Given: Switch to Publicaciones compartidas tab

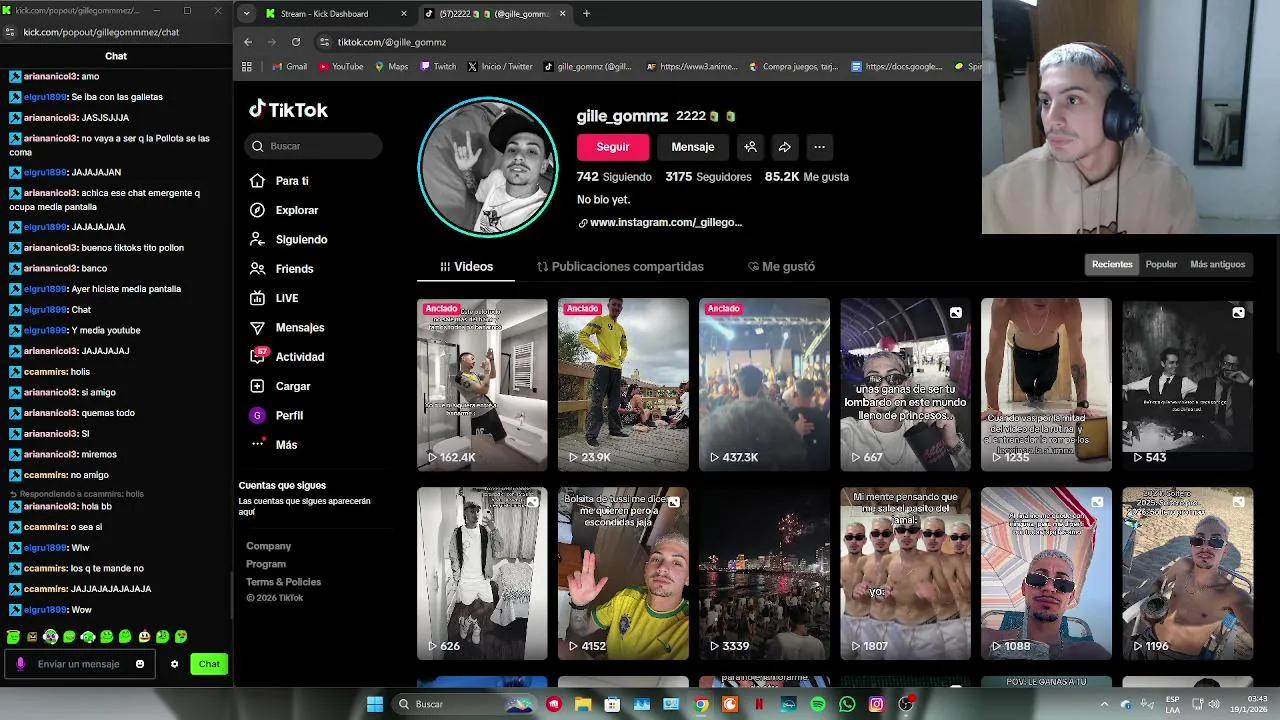Looking at the screenshot, I should tap(620, 267).
